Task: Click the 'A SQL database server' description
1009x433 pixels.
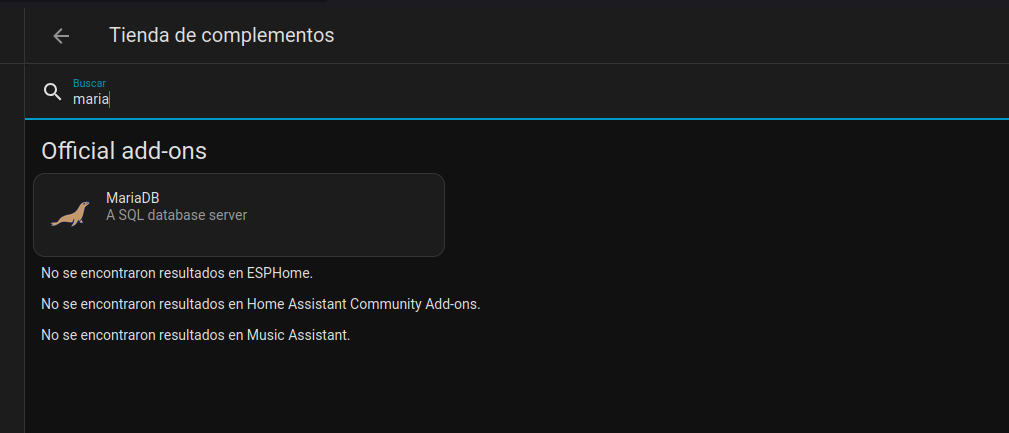Action: 176,215
